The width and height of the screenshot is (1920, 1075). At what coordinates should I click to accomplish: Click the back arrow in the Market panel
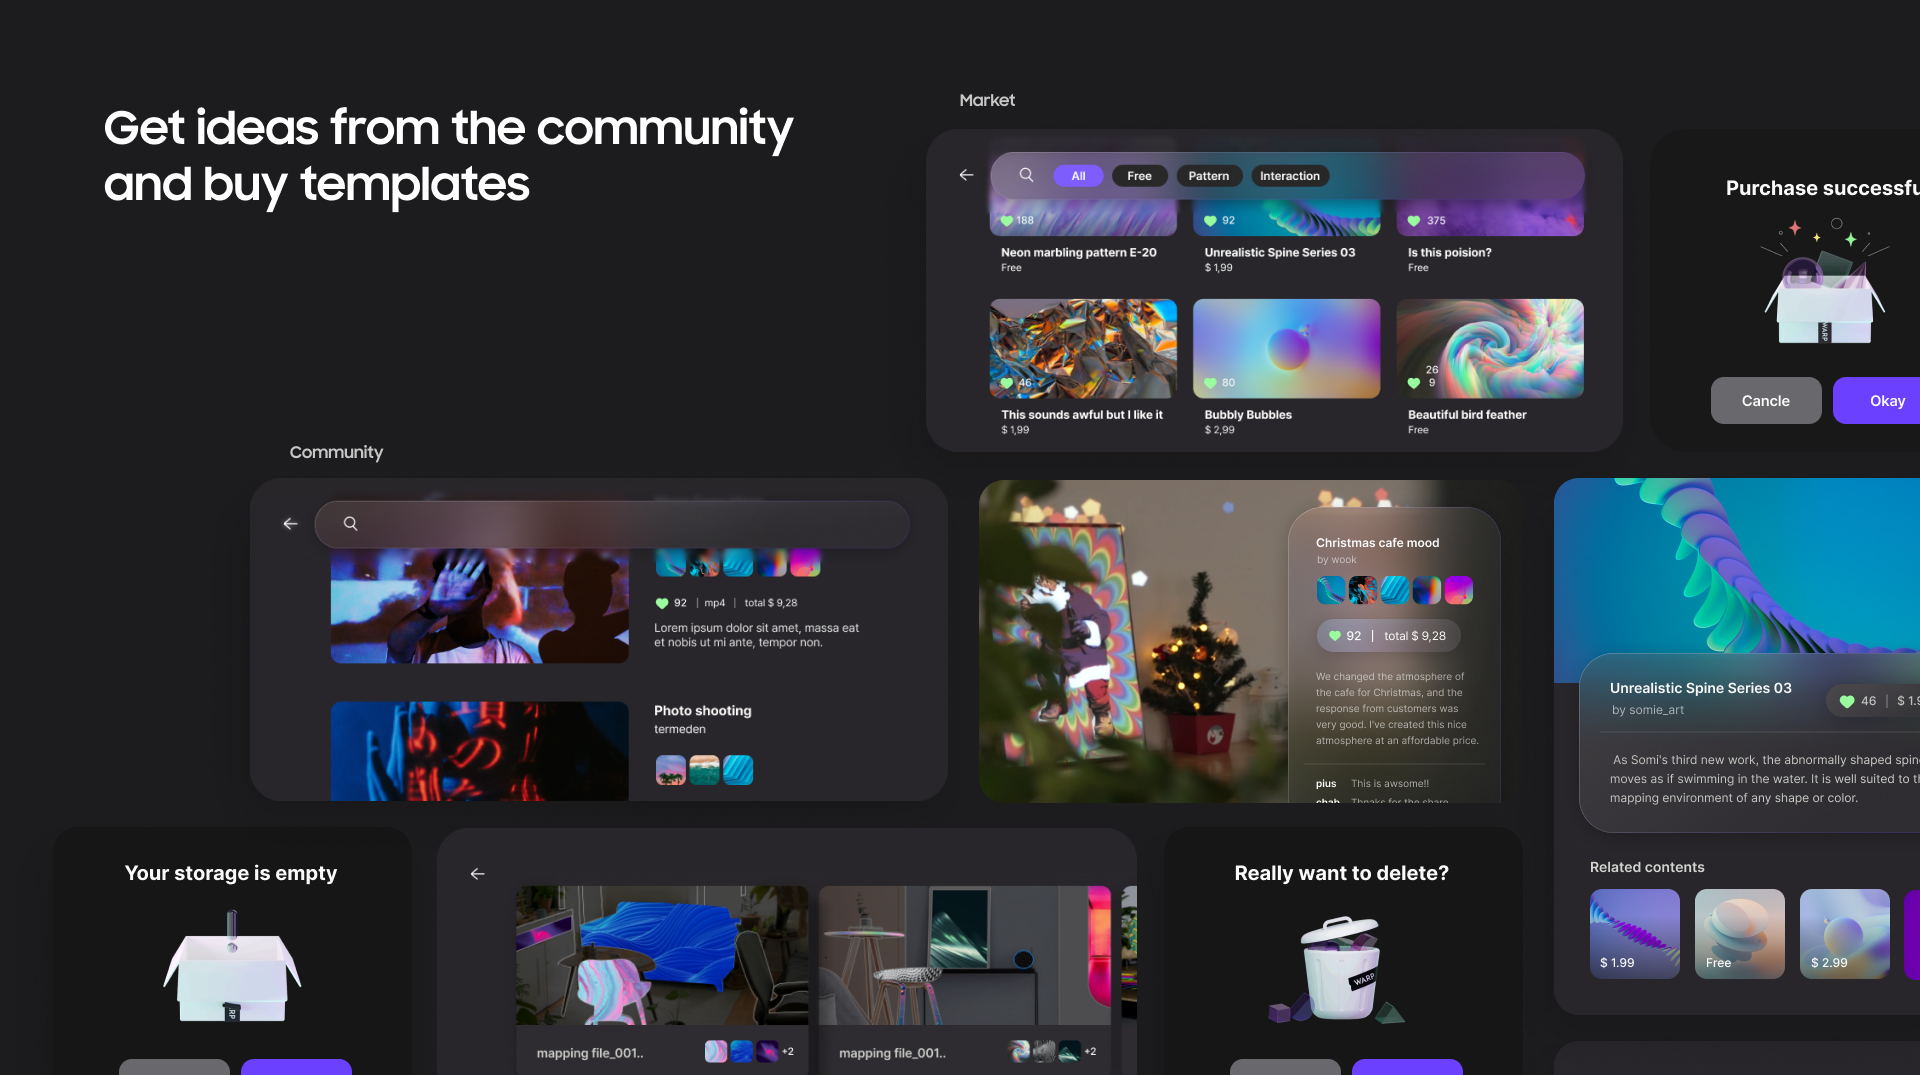click(x=965, y=175)
